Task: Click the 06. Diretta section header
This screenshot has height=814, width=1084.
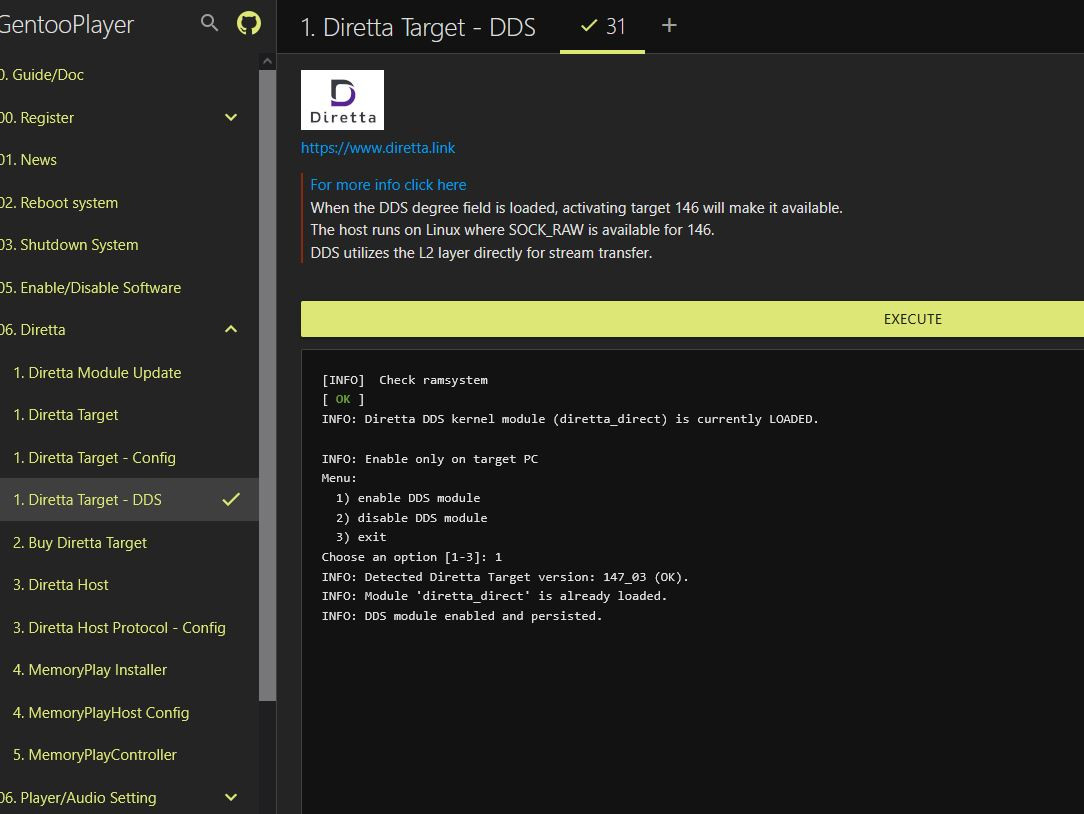Action: coord(129,330)
